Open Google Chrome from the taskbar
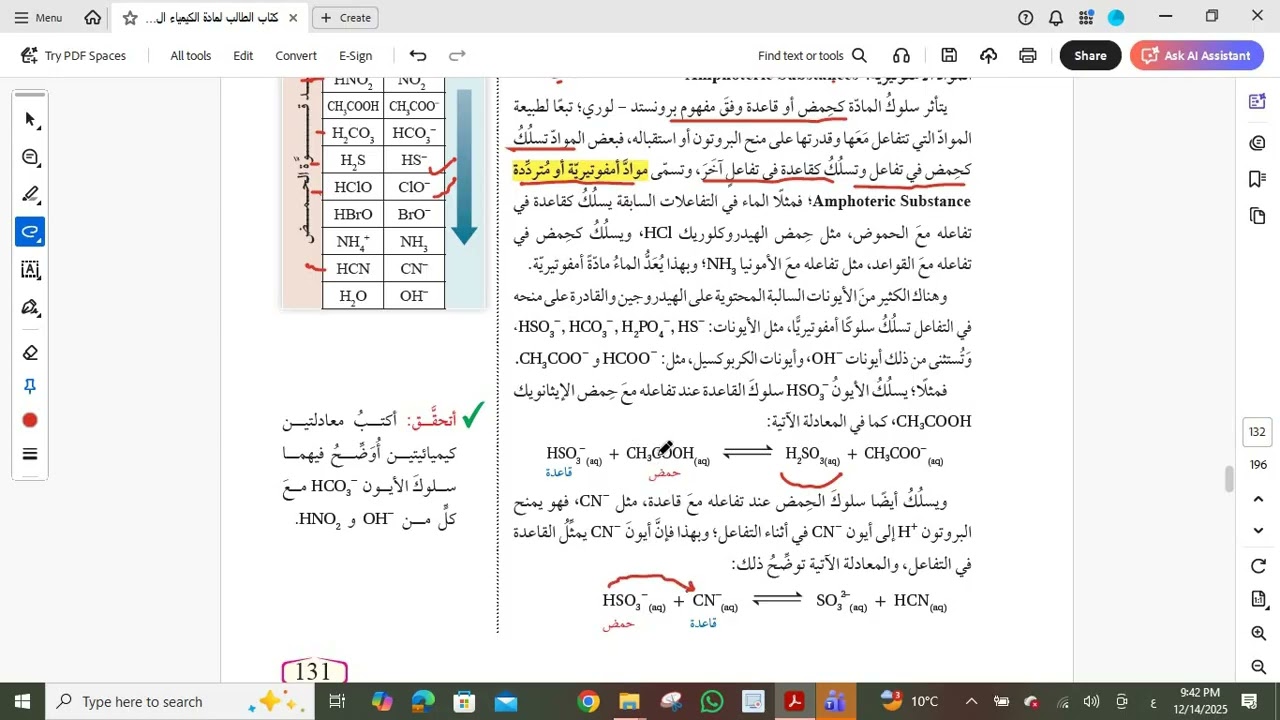Viewport: 1280px width, 720px height. (x=588, y=701)
